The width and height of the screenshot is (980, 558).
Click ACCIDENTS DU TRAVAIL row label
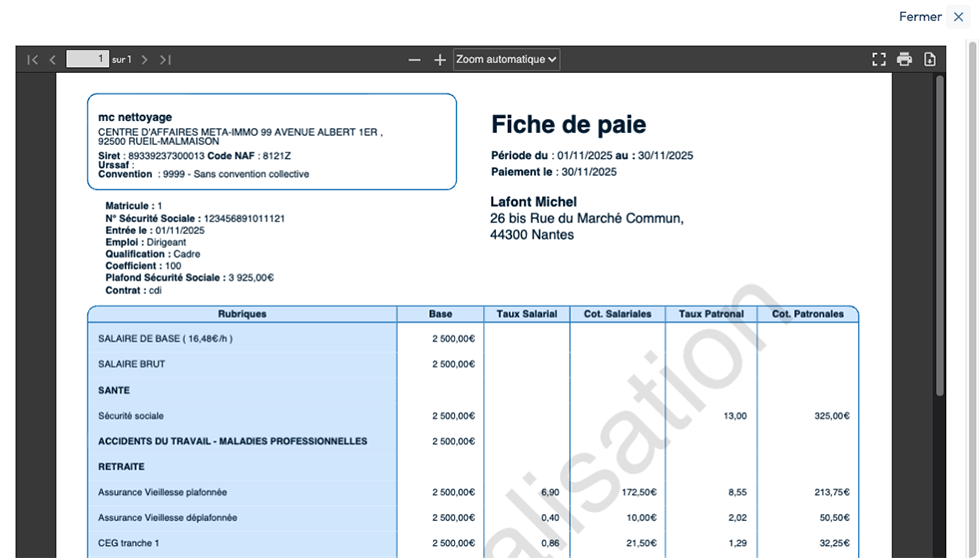(x=232, y=441)
